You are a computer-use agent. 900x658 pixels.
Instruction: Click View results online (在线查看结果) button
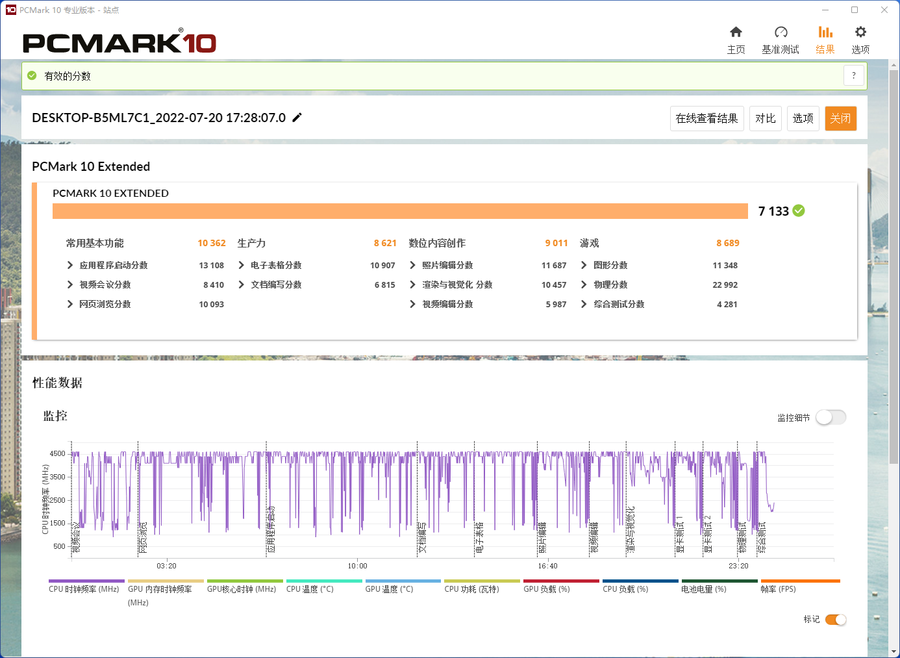pos(707,119)
